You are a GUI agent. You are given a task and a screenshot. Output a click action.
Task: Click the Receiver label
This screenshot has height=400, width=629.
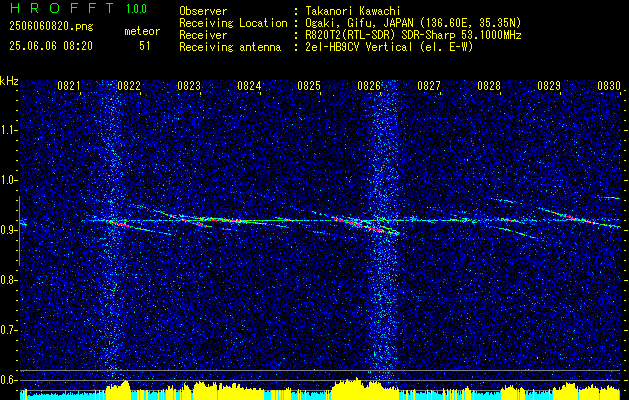(x=203, y=35)
